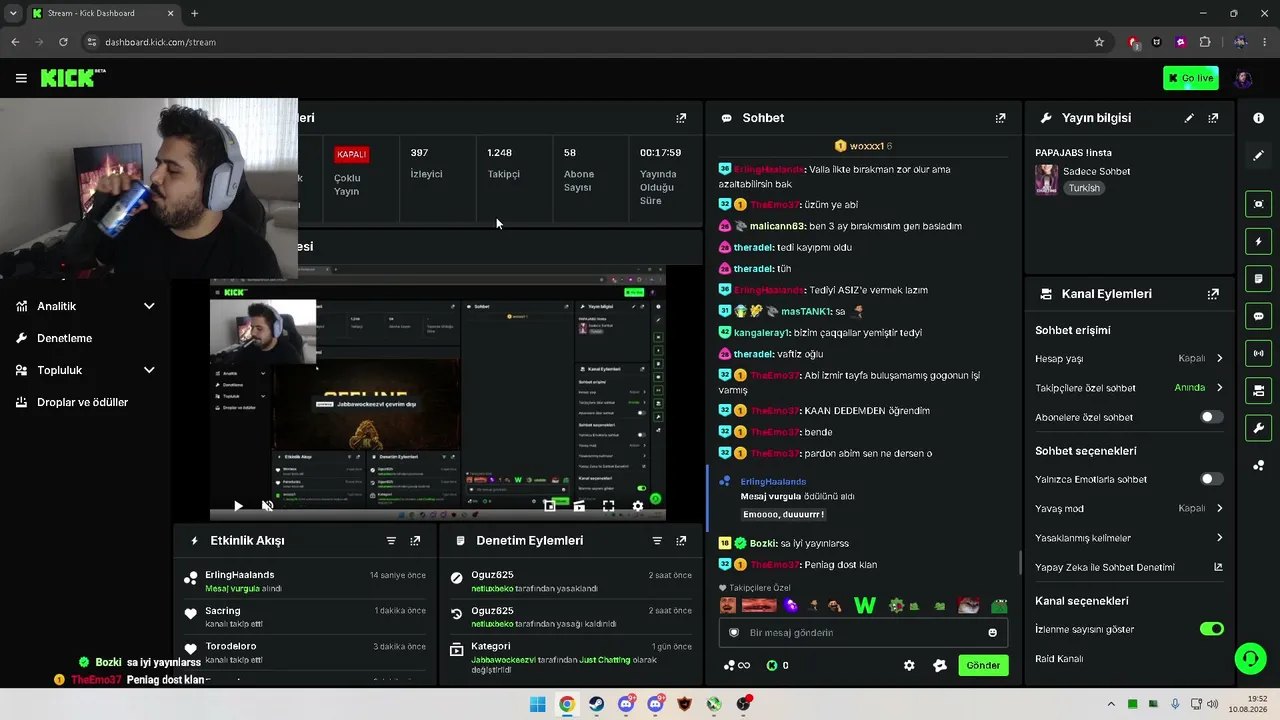Edit stream info with pencil in Yayın bilgisi

tap(1189, 118)
